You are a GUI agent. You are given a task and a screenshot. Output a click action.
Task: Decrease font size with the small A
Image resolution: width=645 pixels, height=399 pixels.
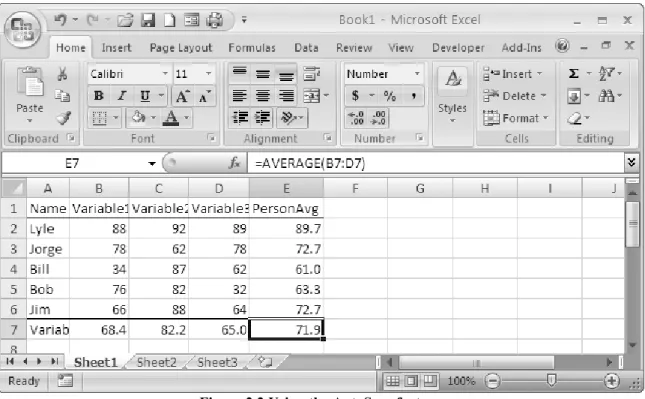[x=204, y=97]
